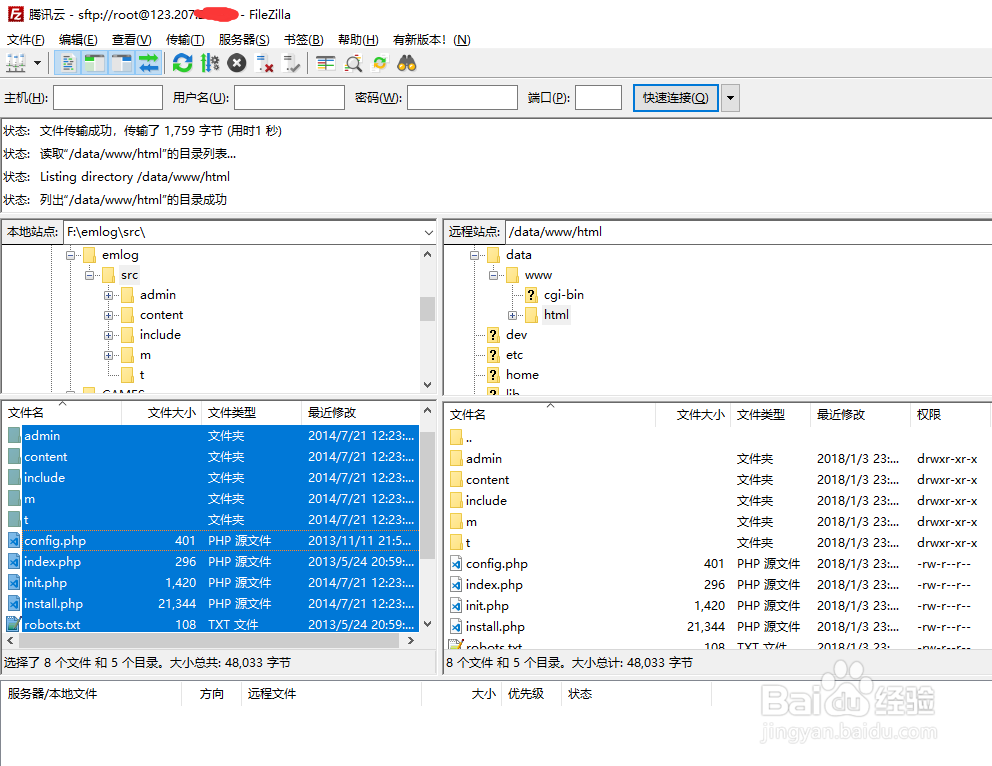Search for remote files with Find files
This screenshot has height=766, width=992.
(x=406, y=62)
